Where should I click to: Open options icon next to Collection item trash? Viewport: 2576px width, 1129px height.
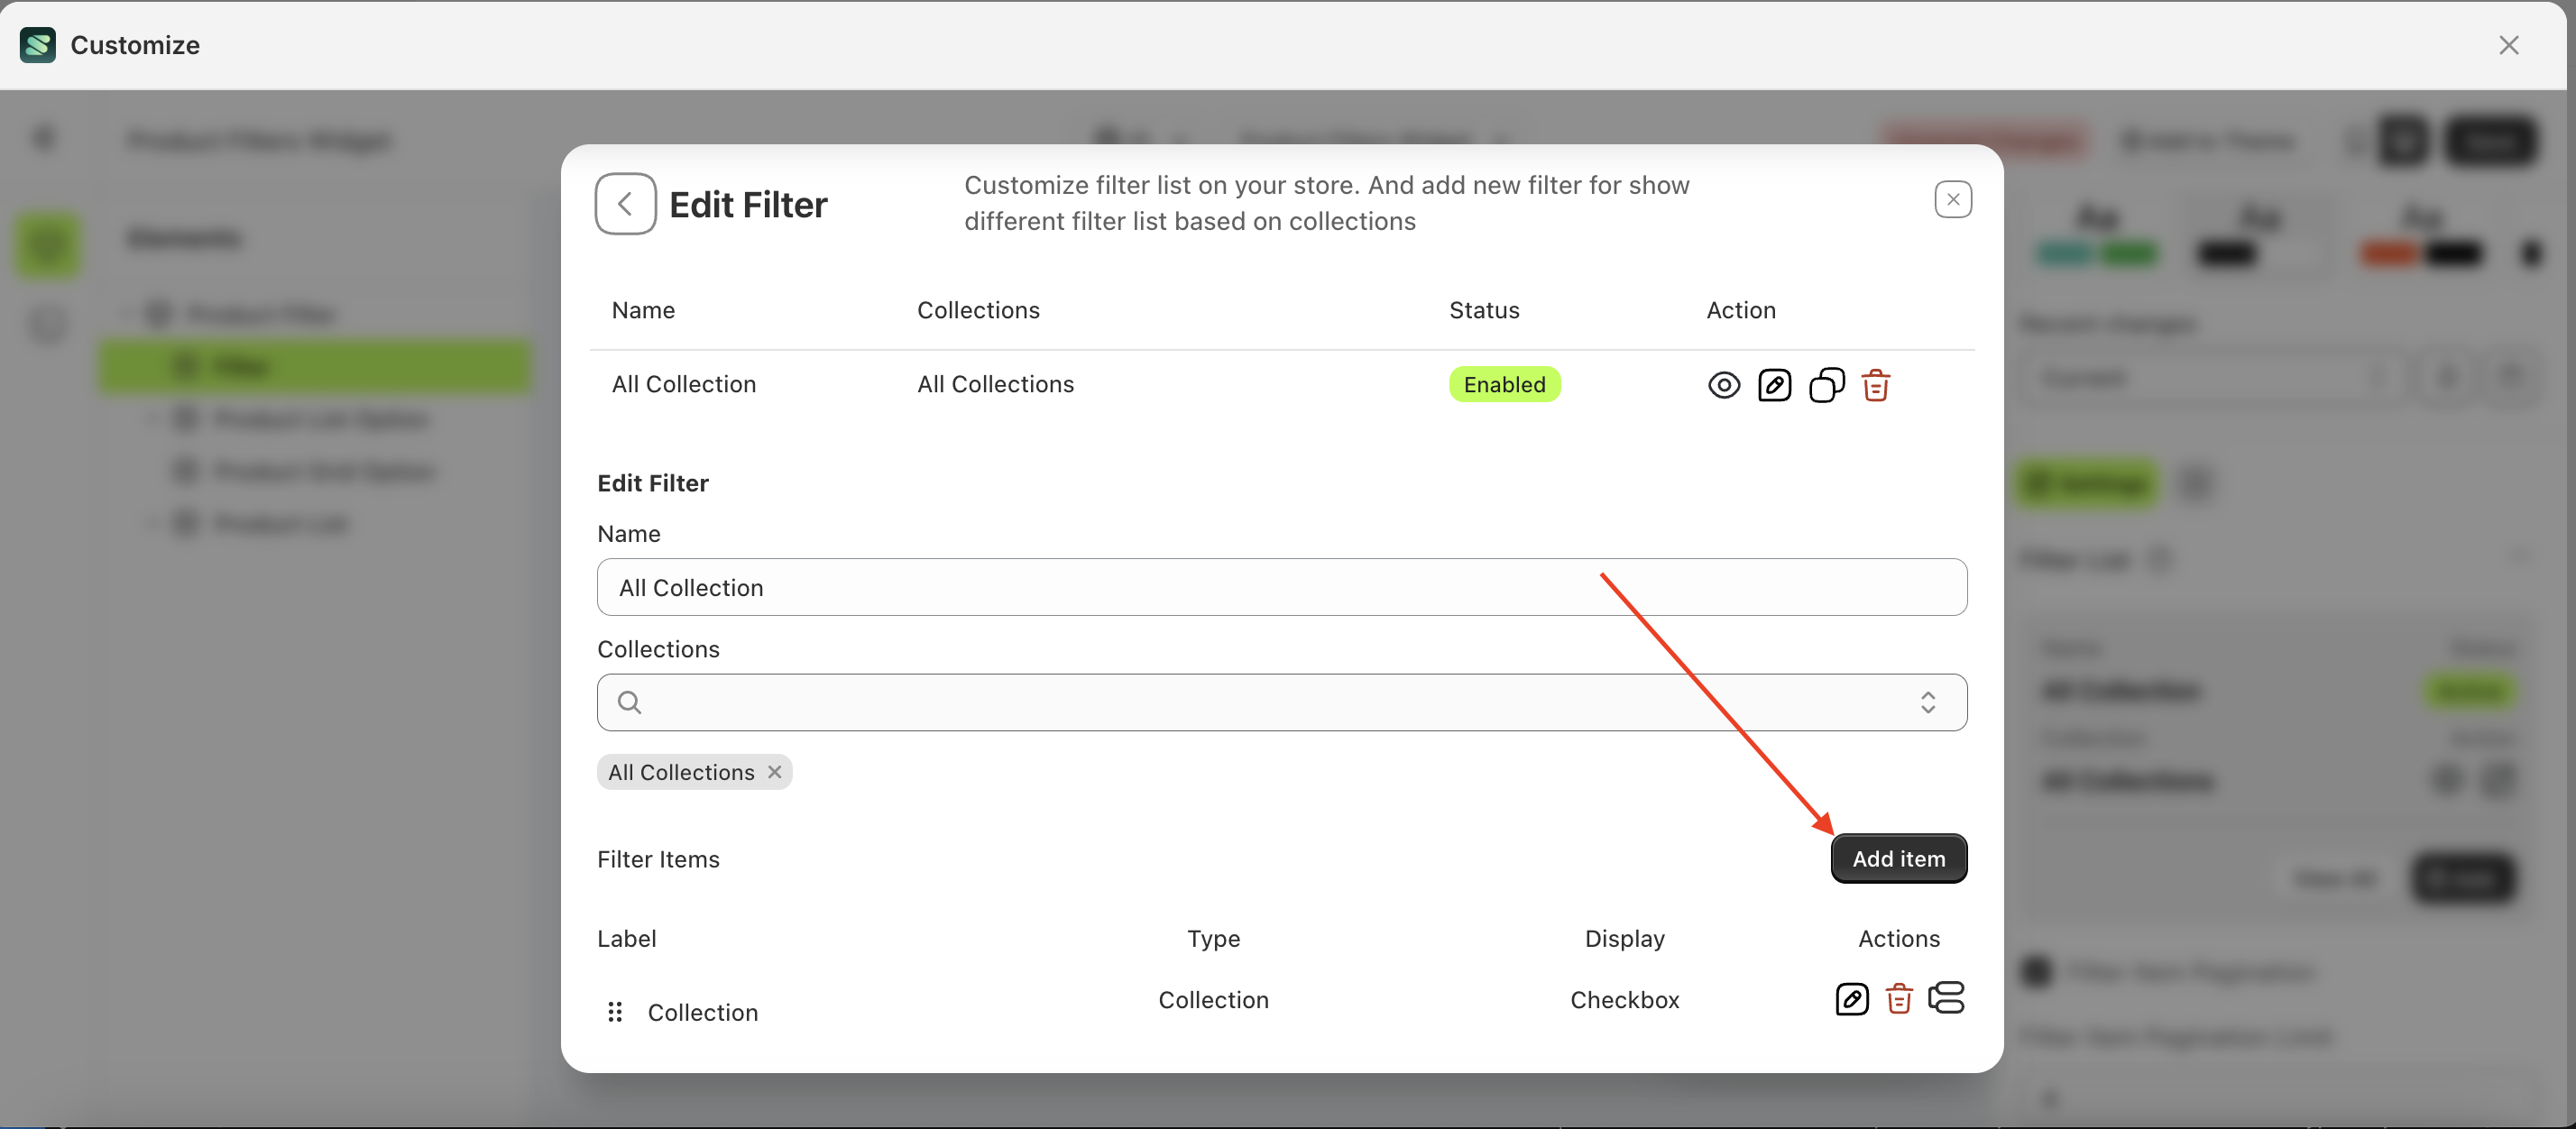(x=1946, y=998)
